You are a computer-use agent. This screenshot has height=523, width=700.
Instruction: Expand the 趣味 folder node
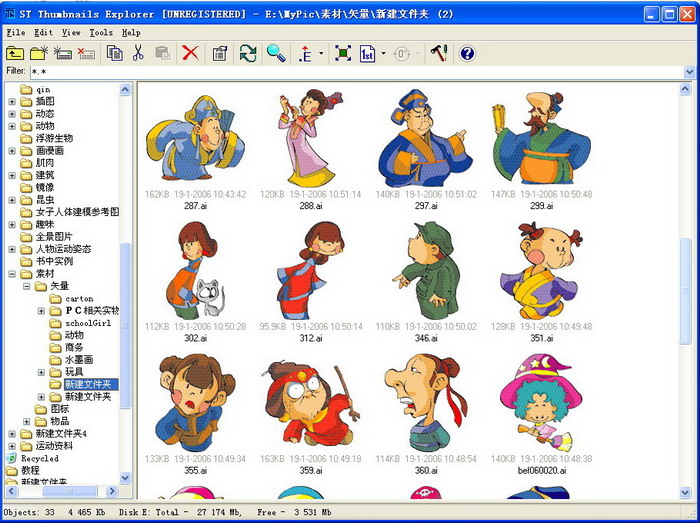12,225
